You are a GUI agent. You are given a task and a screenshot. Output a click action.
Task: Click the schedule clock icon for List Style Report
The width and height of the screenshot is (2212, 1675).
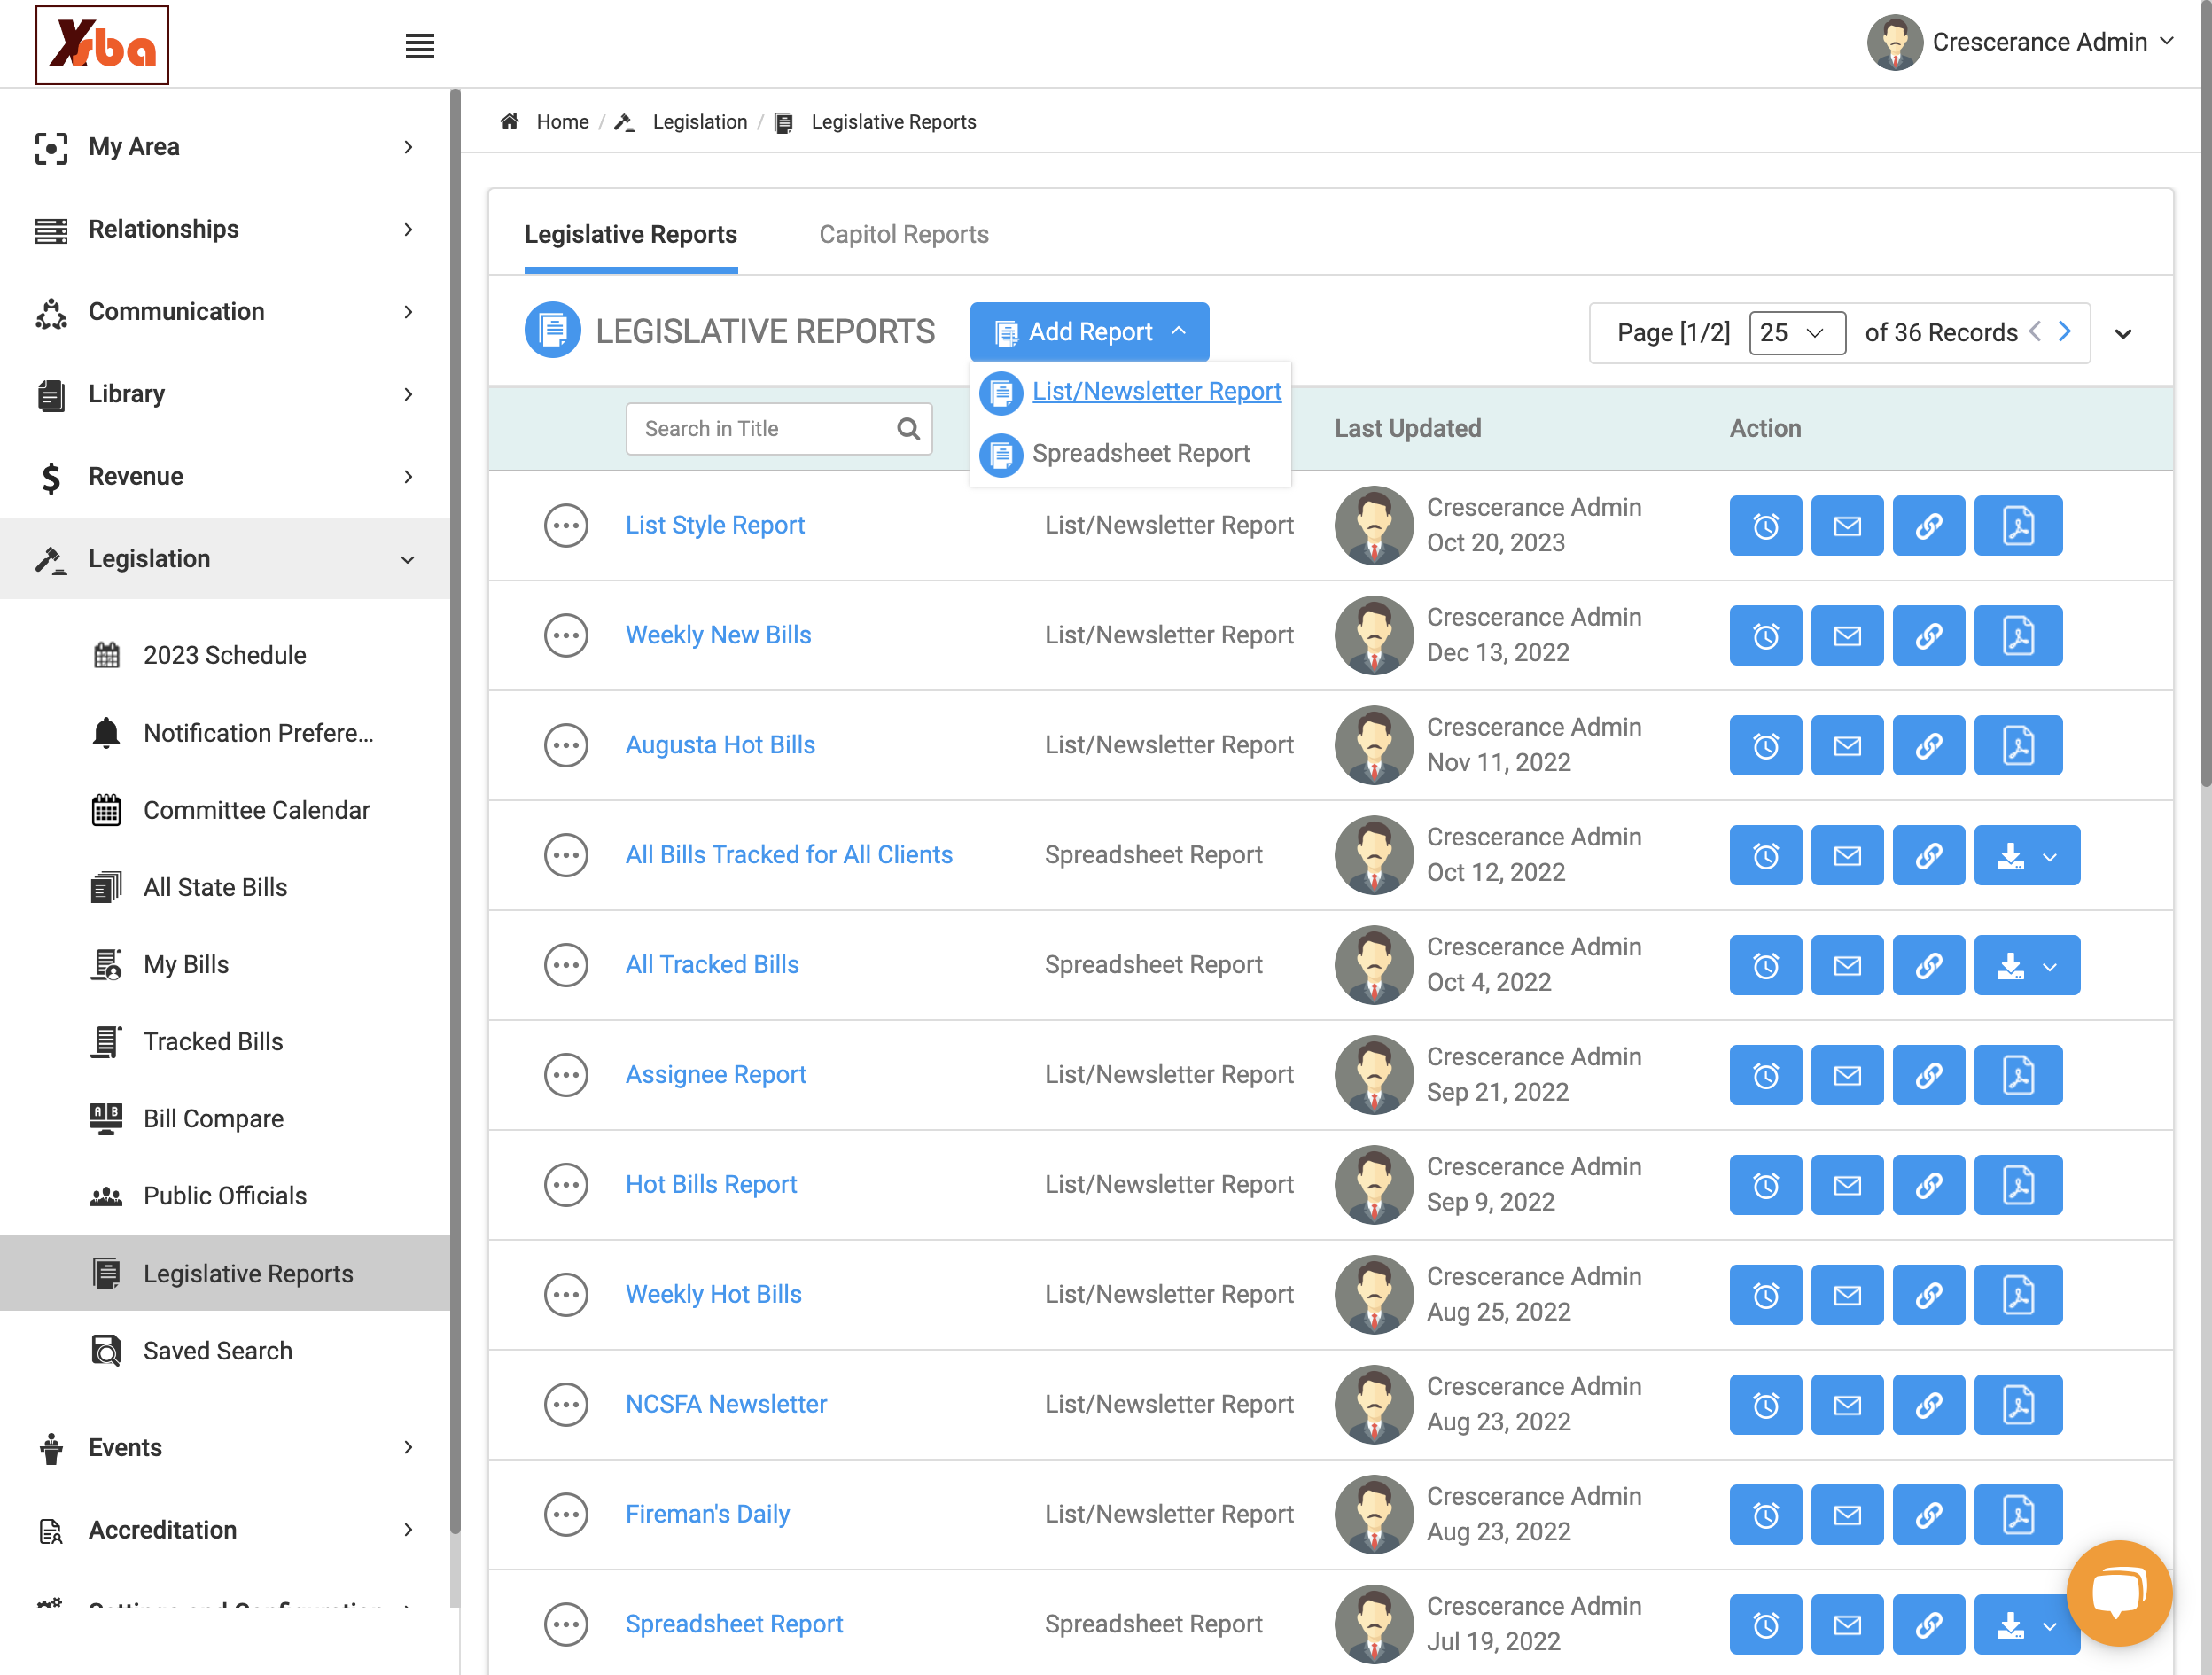(x=1765, y=525)
